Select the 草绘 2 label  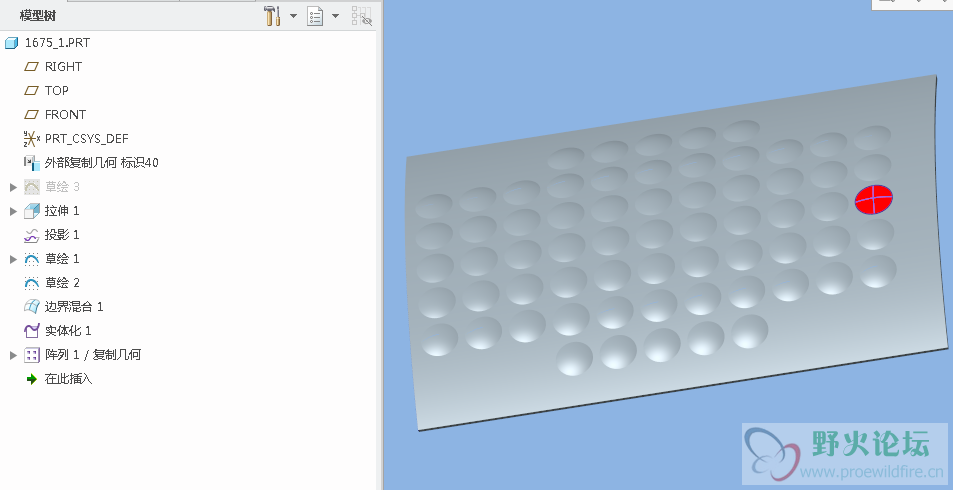click(62, 283)
